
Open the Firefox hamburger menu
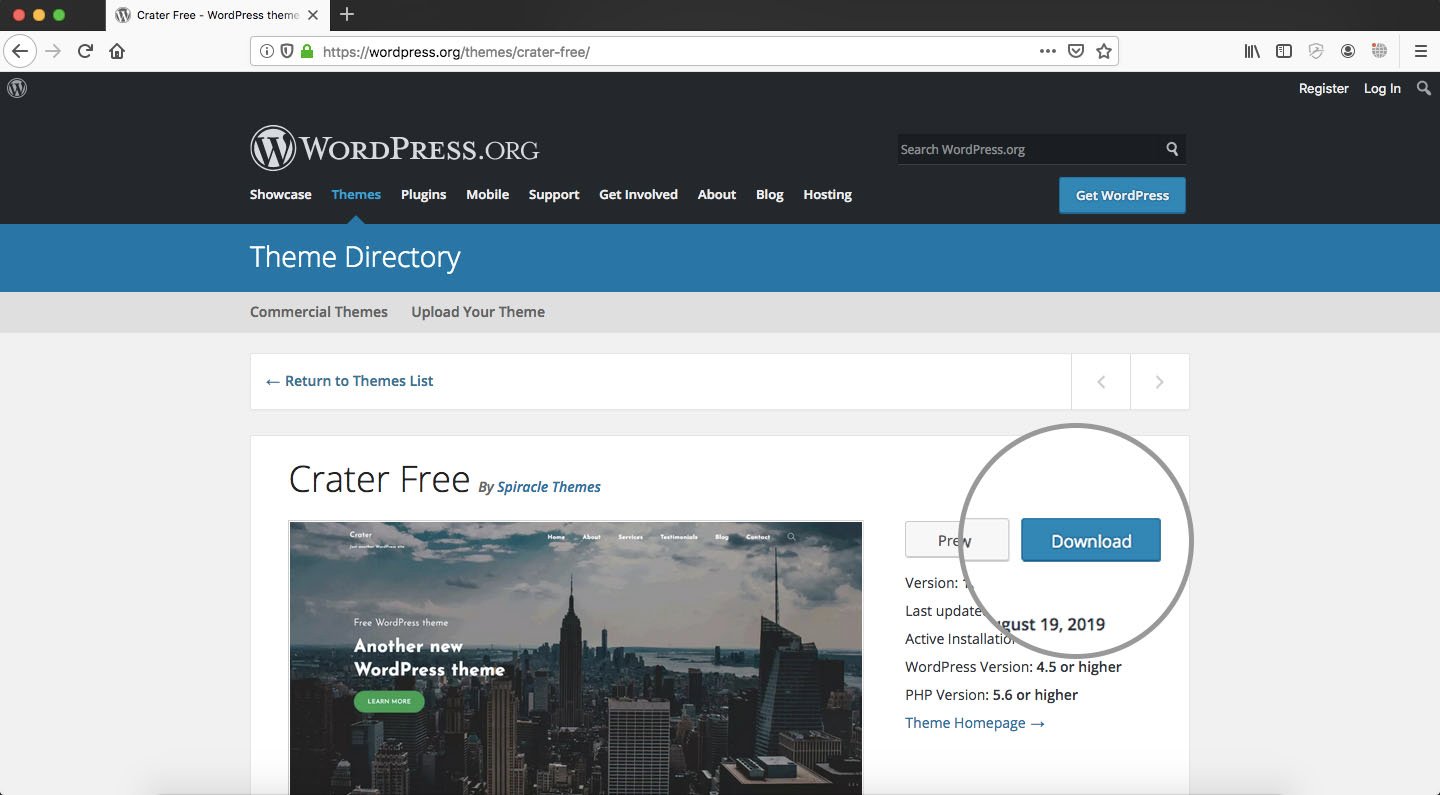point(1420,51)
